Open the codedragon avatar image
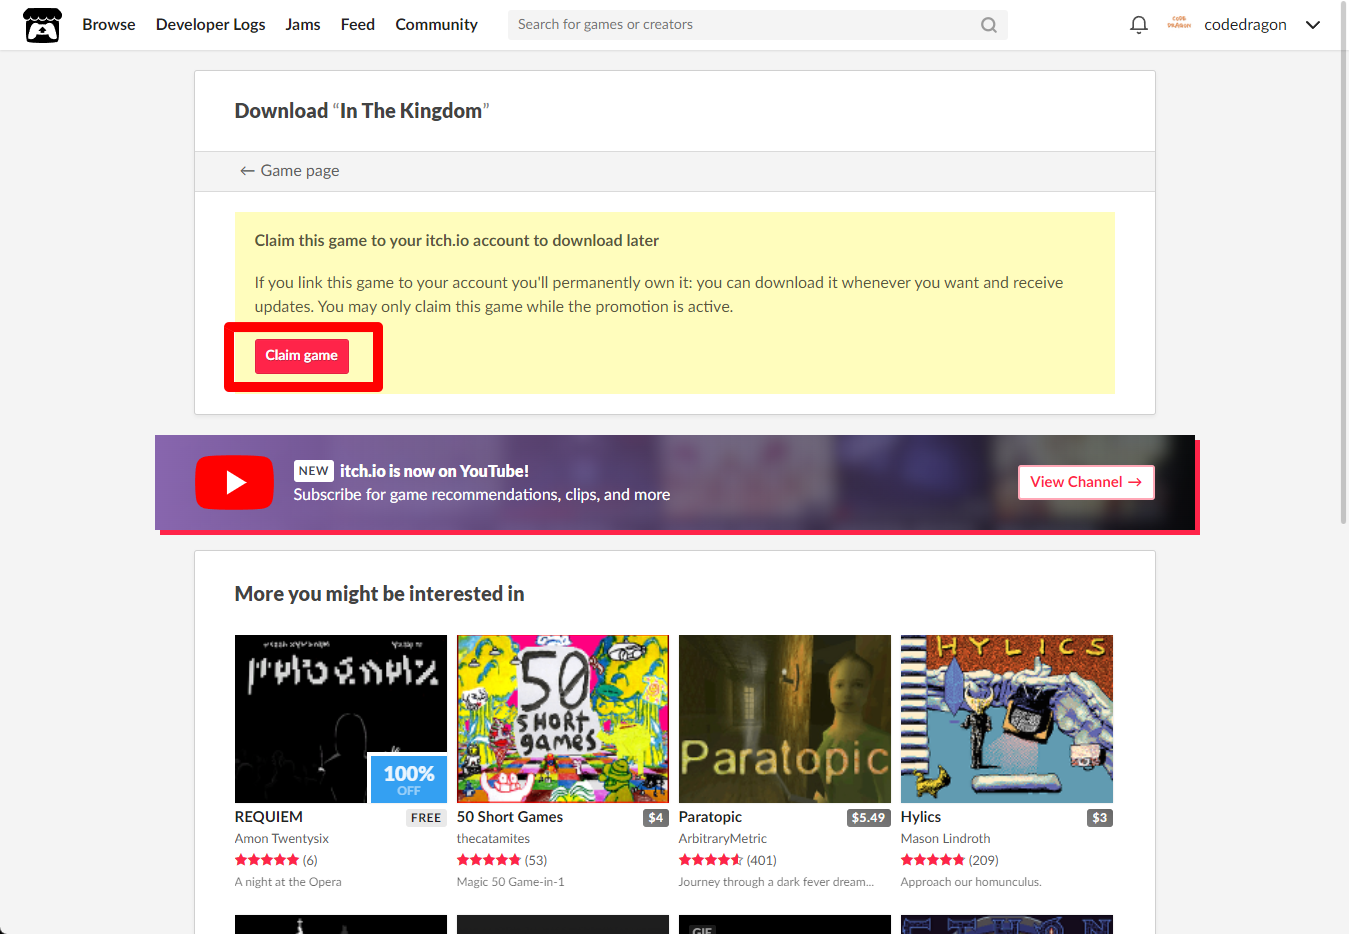 point(1179,24)
